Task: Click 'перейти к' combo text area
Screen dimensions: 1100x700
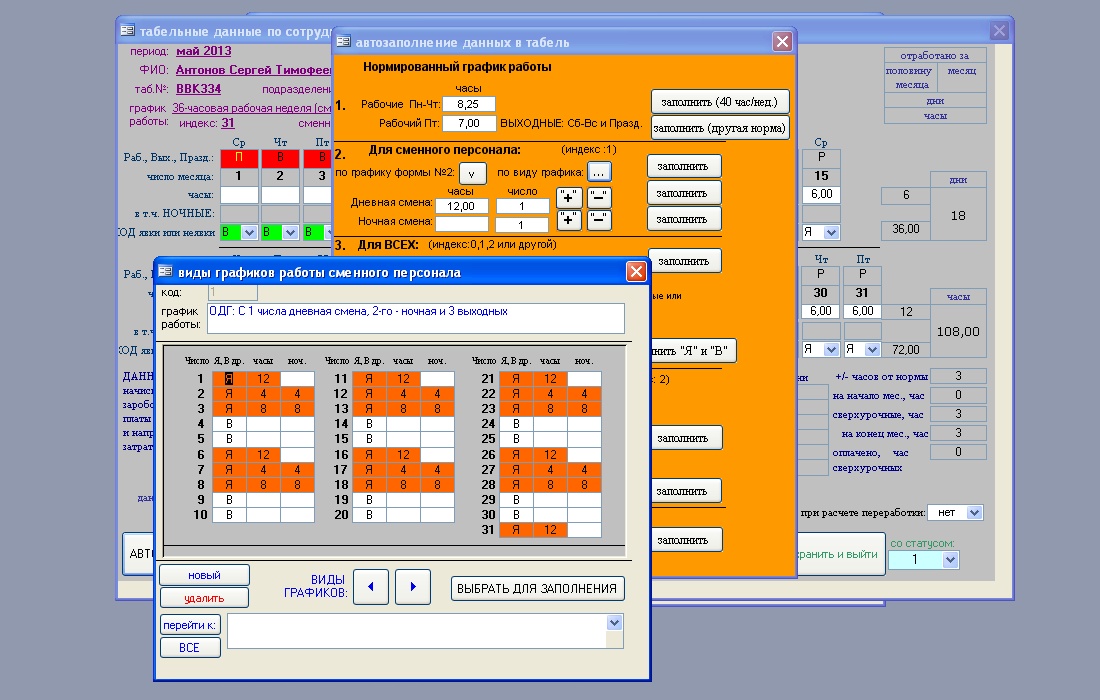Action: [417, 631]
